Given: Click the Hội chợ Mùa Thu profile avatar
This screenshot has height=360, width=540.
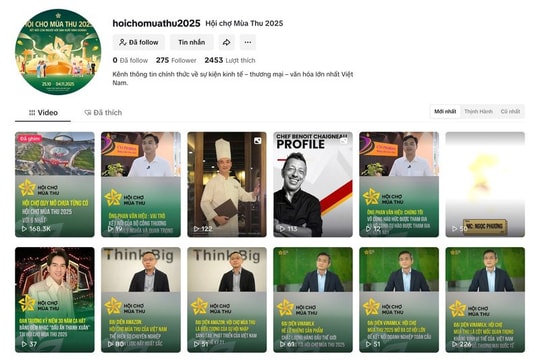Looking at the screenshot, I should tap(58, 52).
